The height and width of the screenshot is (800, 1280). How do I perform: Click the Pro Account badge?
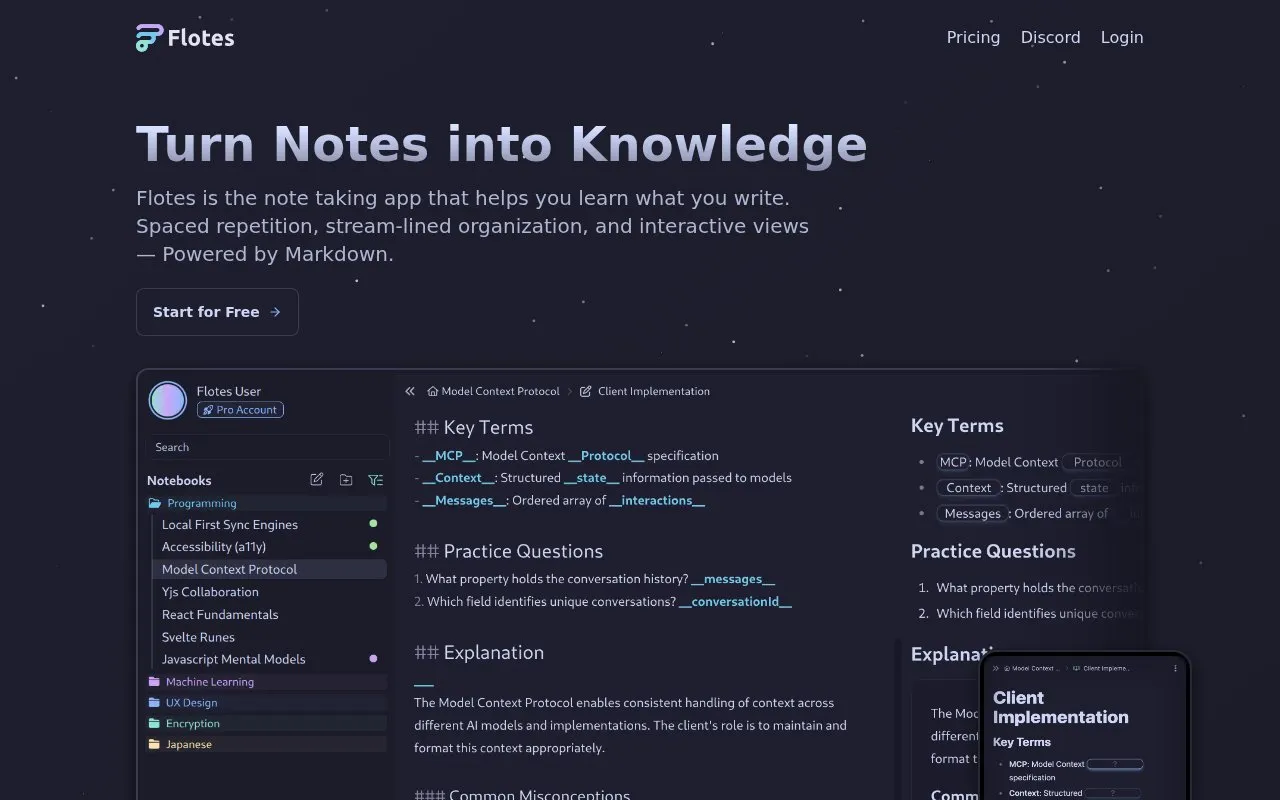[x=240, y=410]
